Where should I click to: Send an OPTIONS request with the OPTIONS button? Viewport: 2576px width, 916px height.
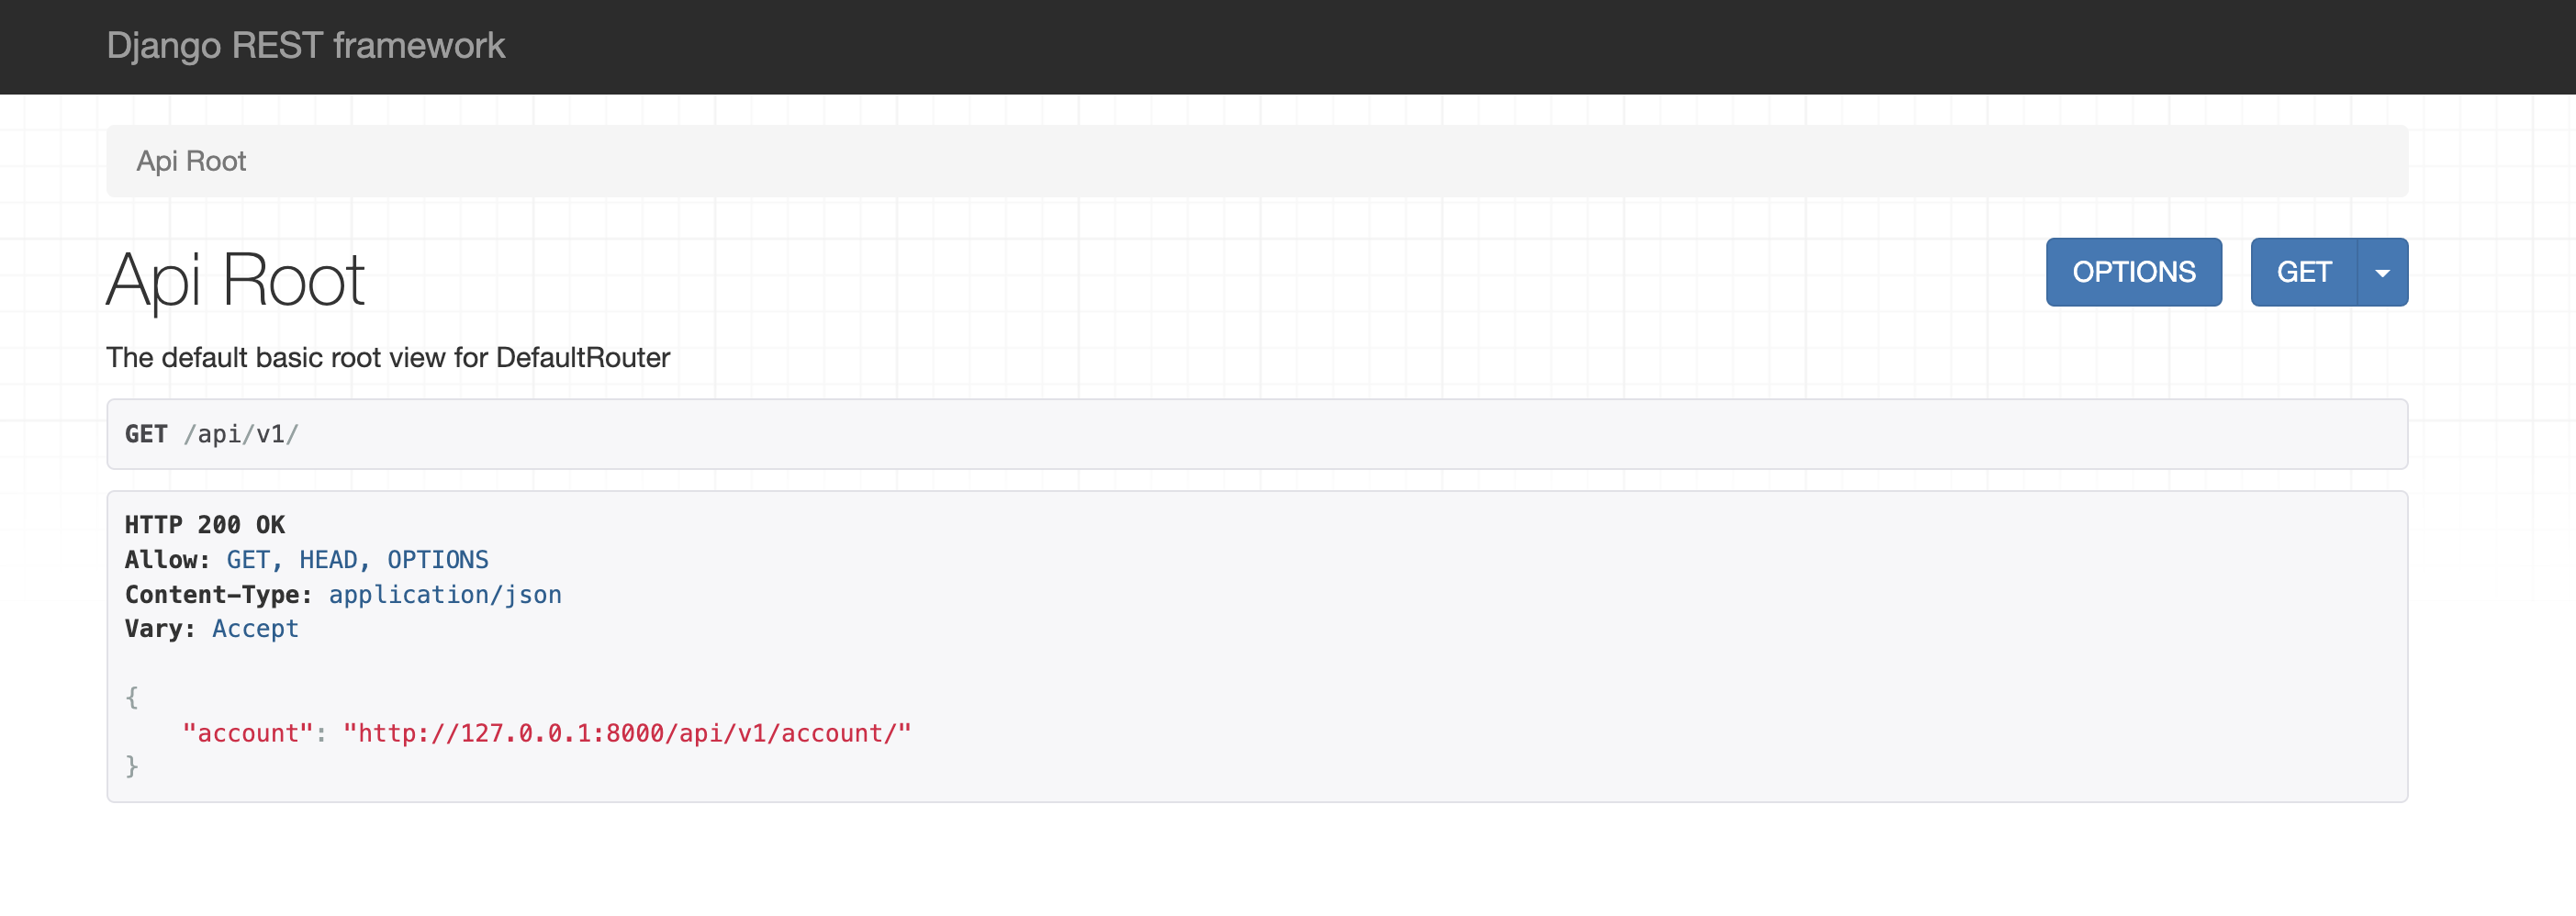pyautogui.click(x=2133, y=271)
